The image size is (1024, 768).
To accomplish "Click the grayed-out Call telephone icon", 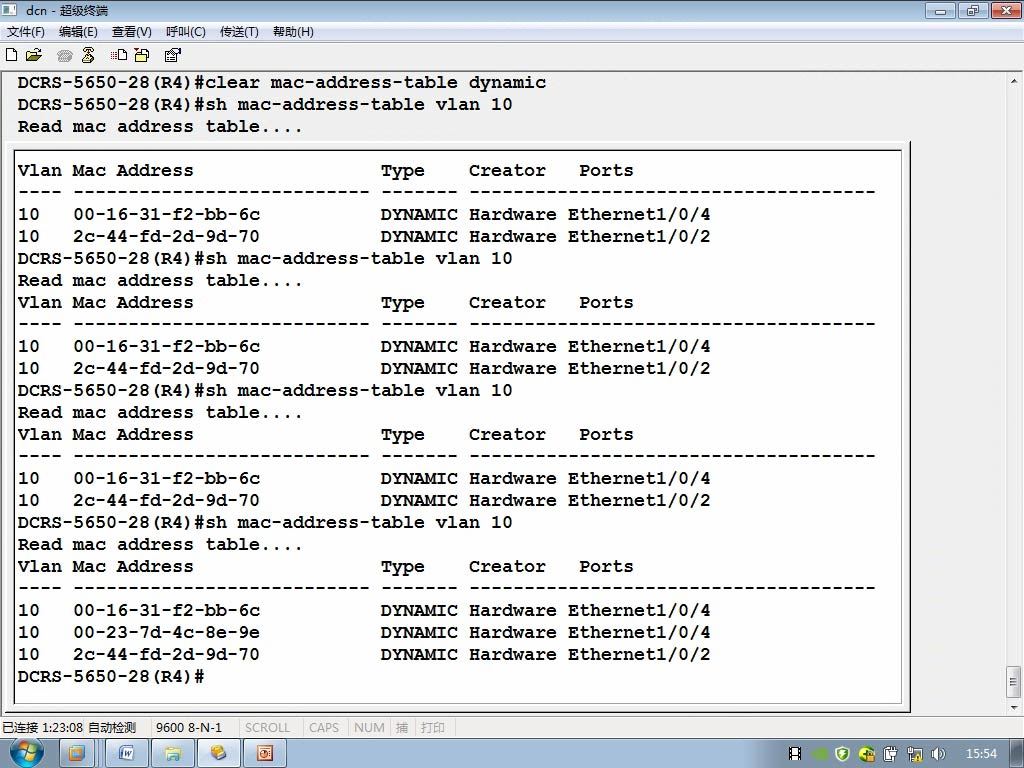I will click(x=64, y=56).
